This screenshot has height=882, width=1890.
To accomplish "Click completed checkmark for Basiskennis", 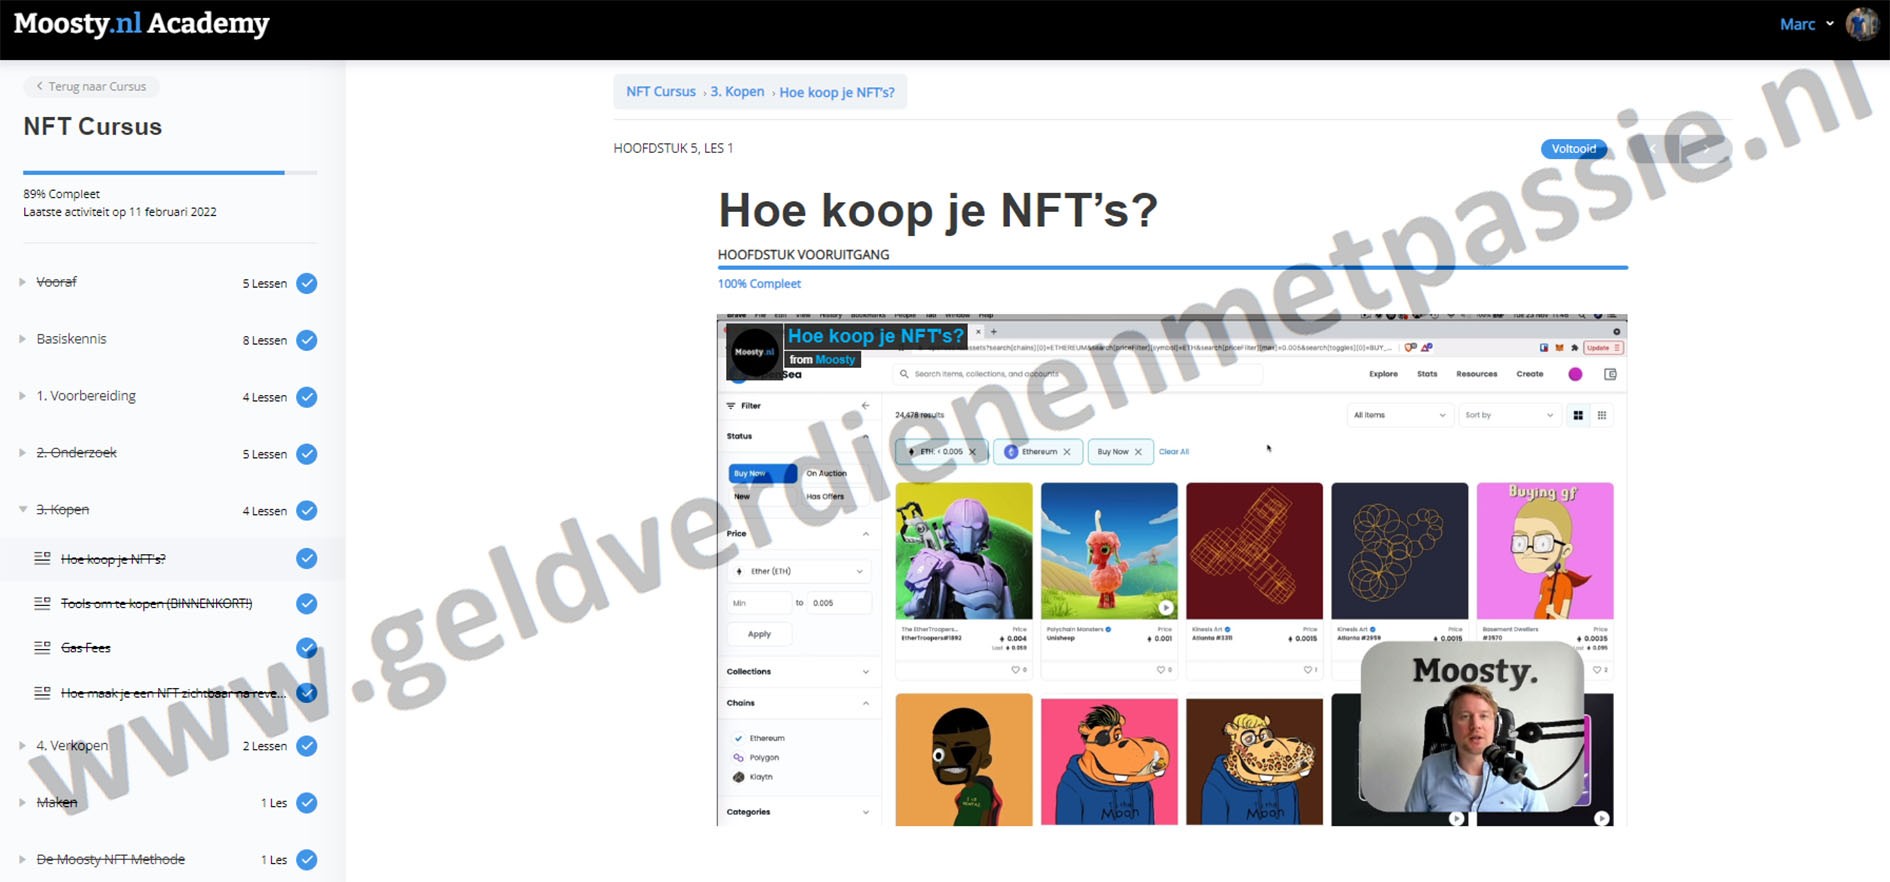I will coord(307,340).
